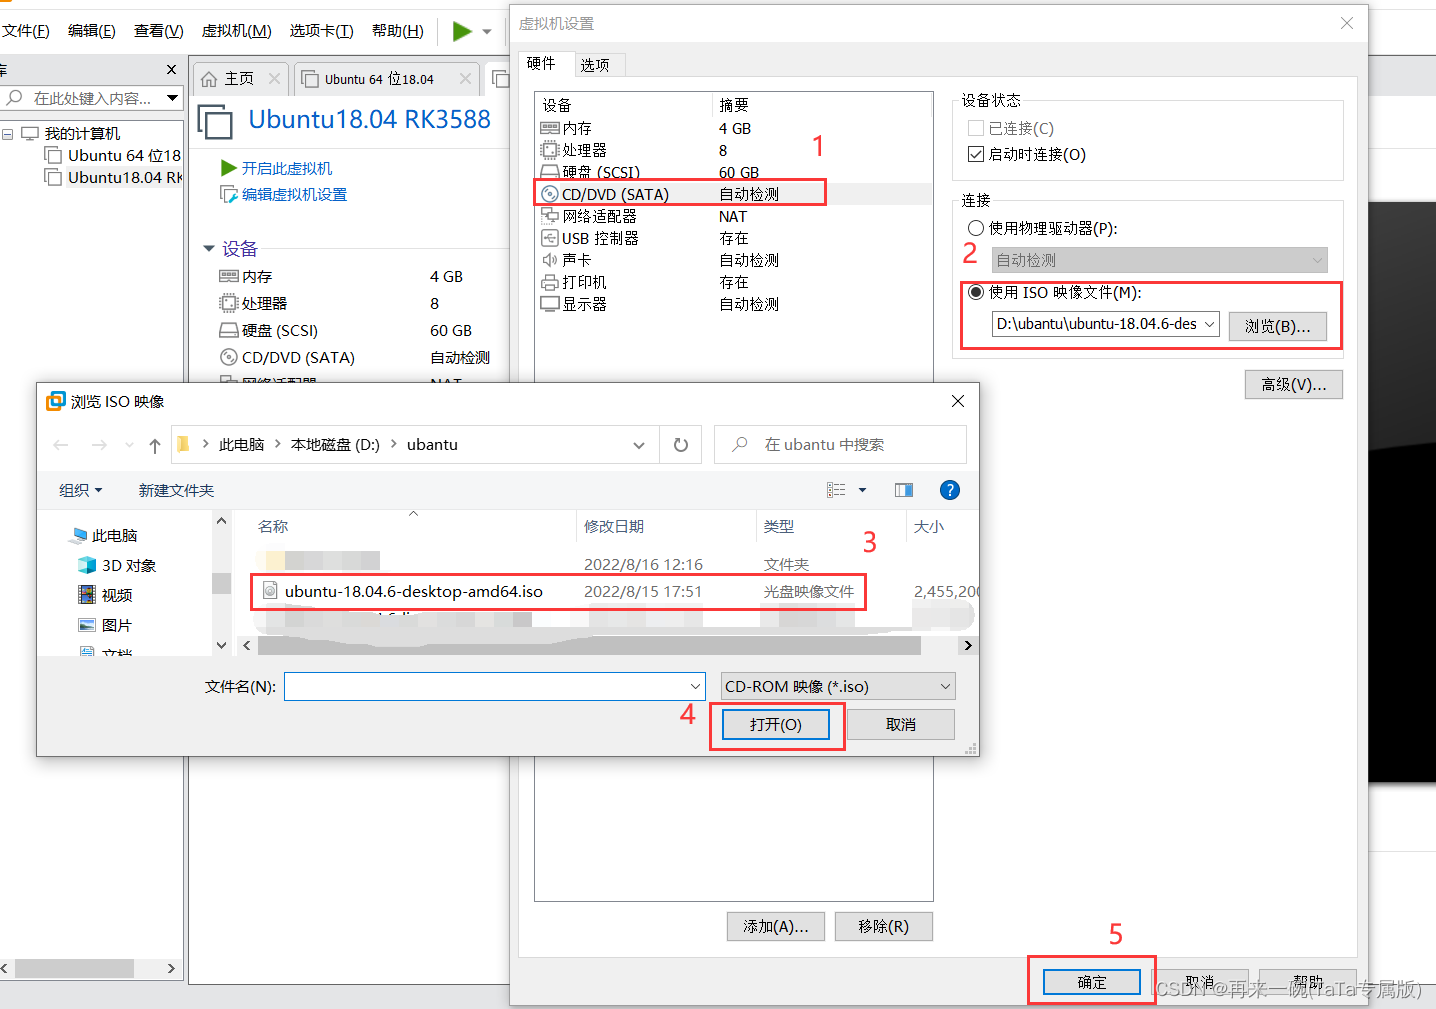The height and width of the screenshot is (1009, 1436).
Task: Close the library sidebar panel
Action: coord(171,69)
